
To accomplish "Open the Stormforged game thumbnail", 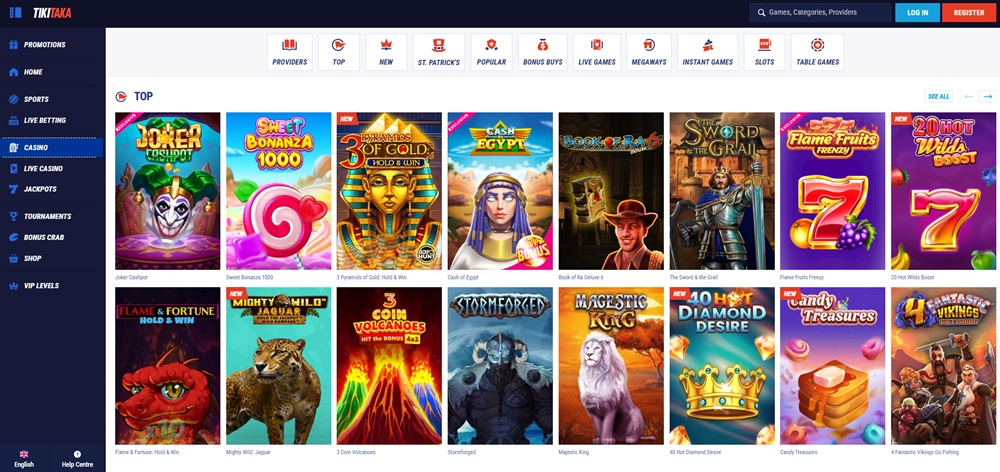I will [x=500, y=365].
